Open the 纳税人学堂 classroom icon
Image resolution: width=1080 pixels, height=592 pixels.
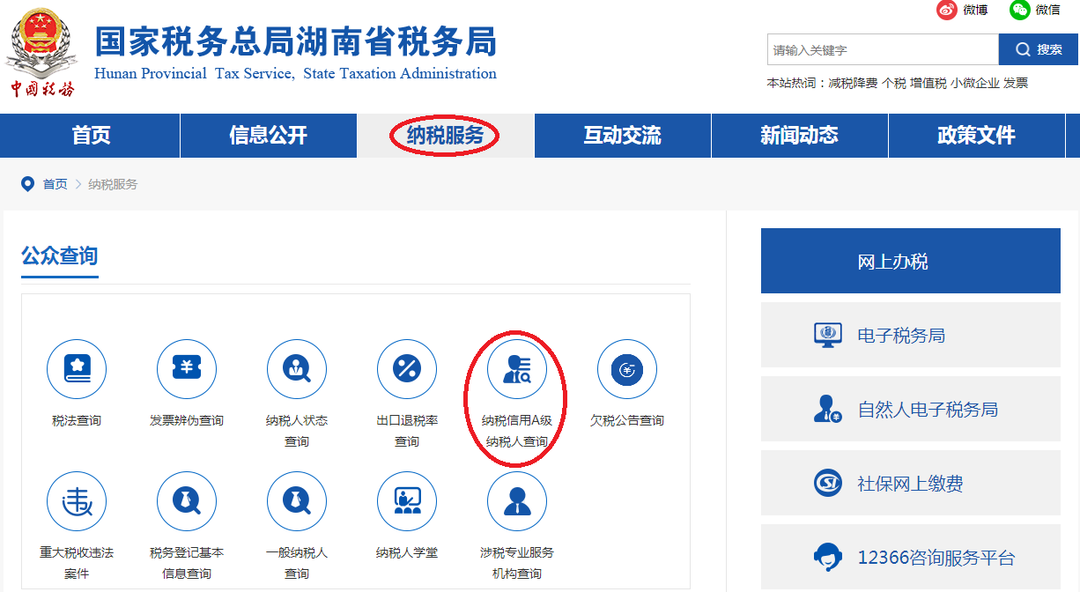click(407, 502)
